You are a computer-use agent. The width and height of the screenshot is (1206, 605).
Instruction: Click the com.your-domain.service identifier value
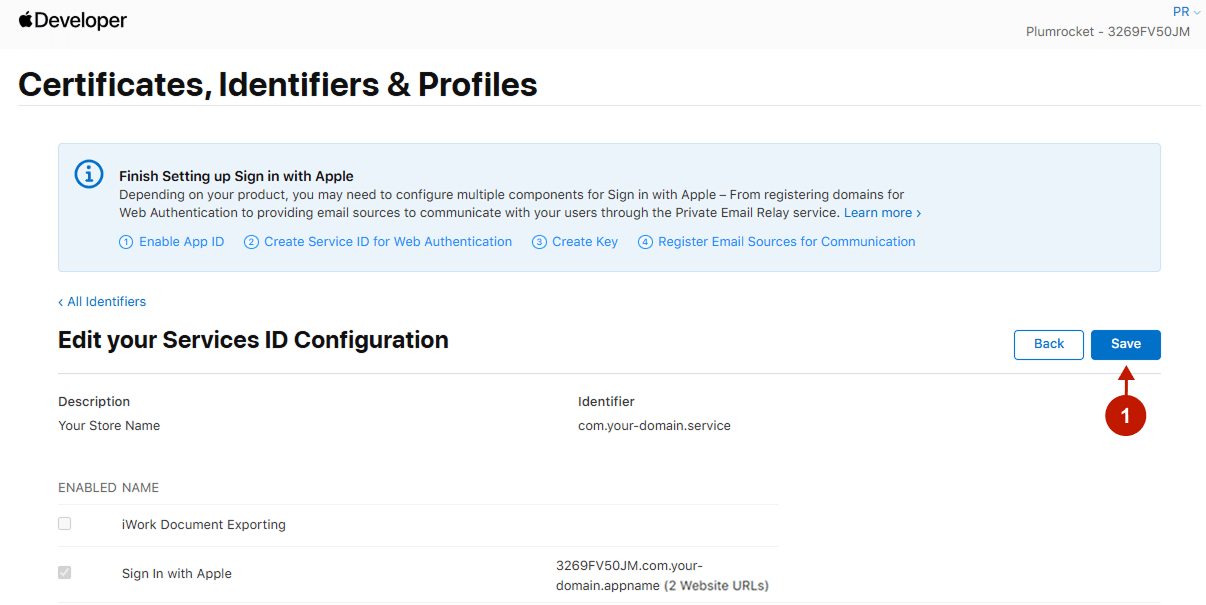point(654,426)
